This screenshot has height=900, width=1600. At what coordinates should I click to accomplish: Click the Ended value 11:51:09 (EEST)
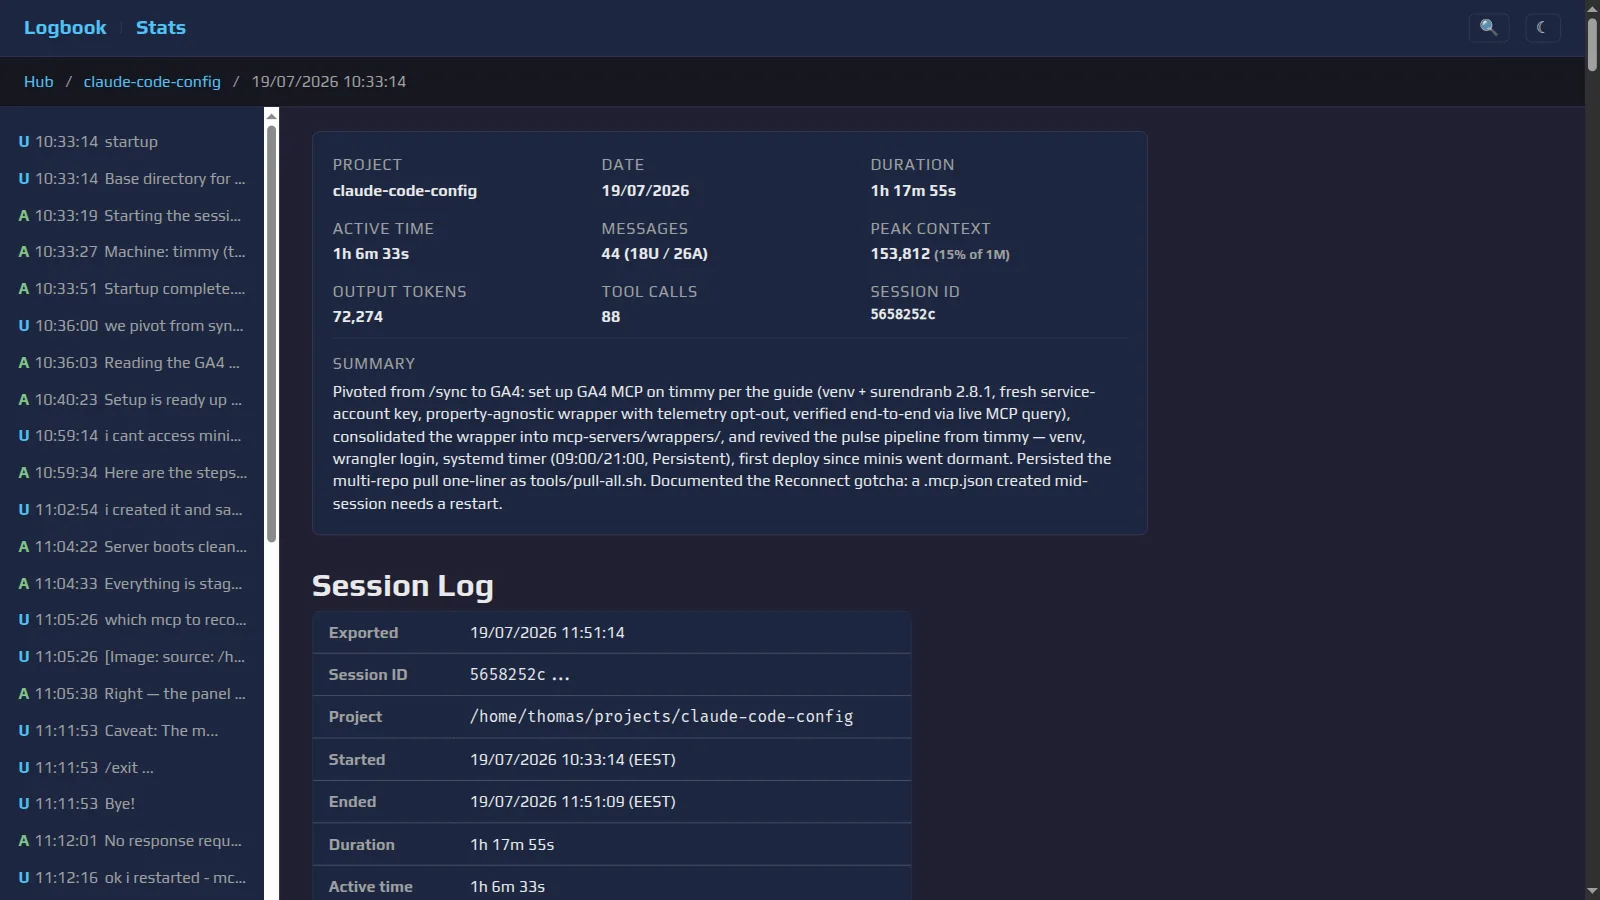point(573,802)
